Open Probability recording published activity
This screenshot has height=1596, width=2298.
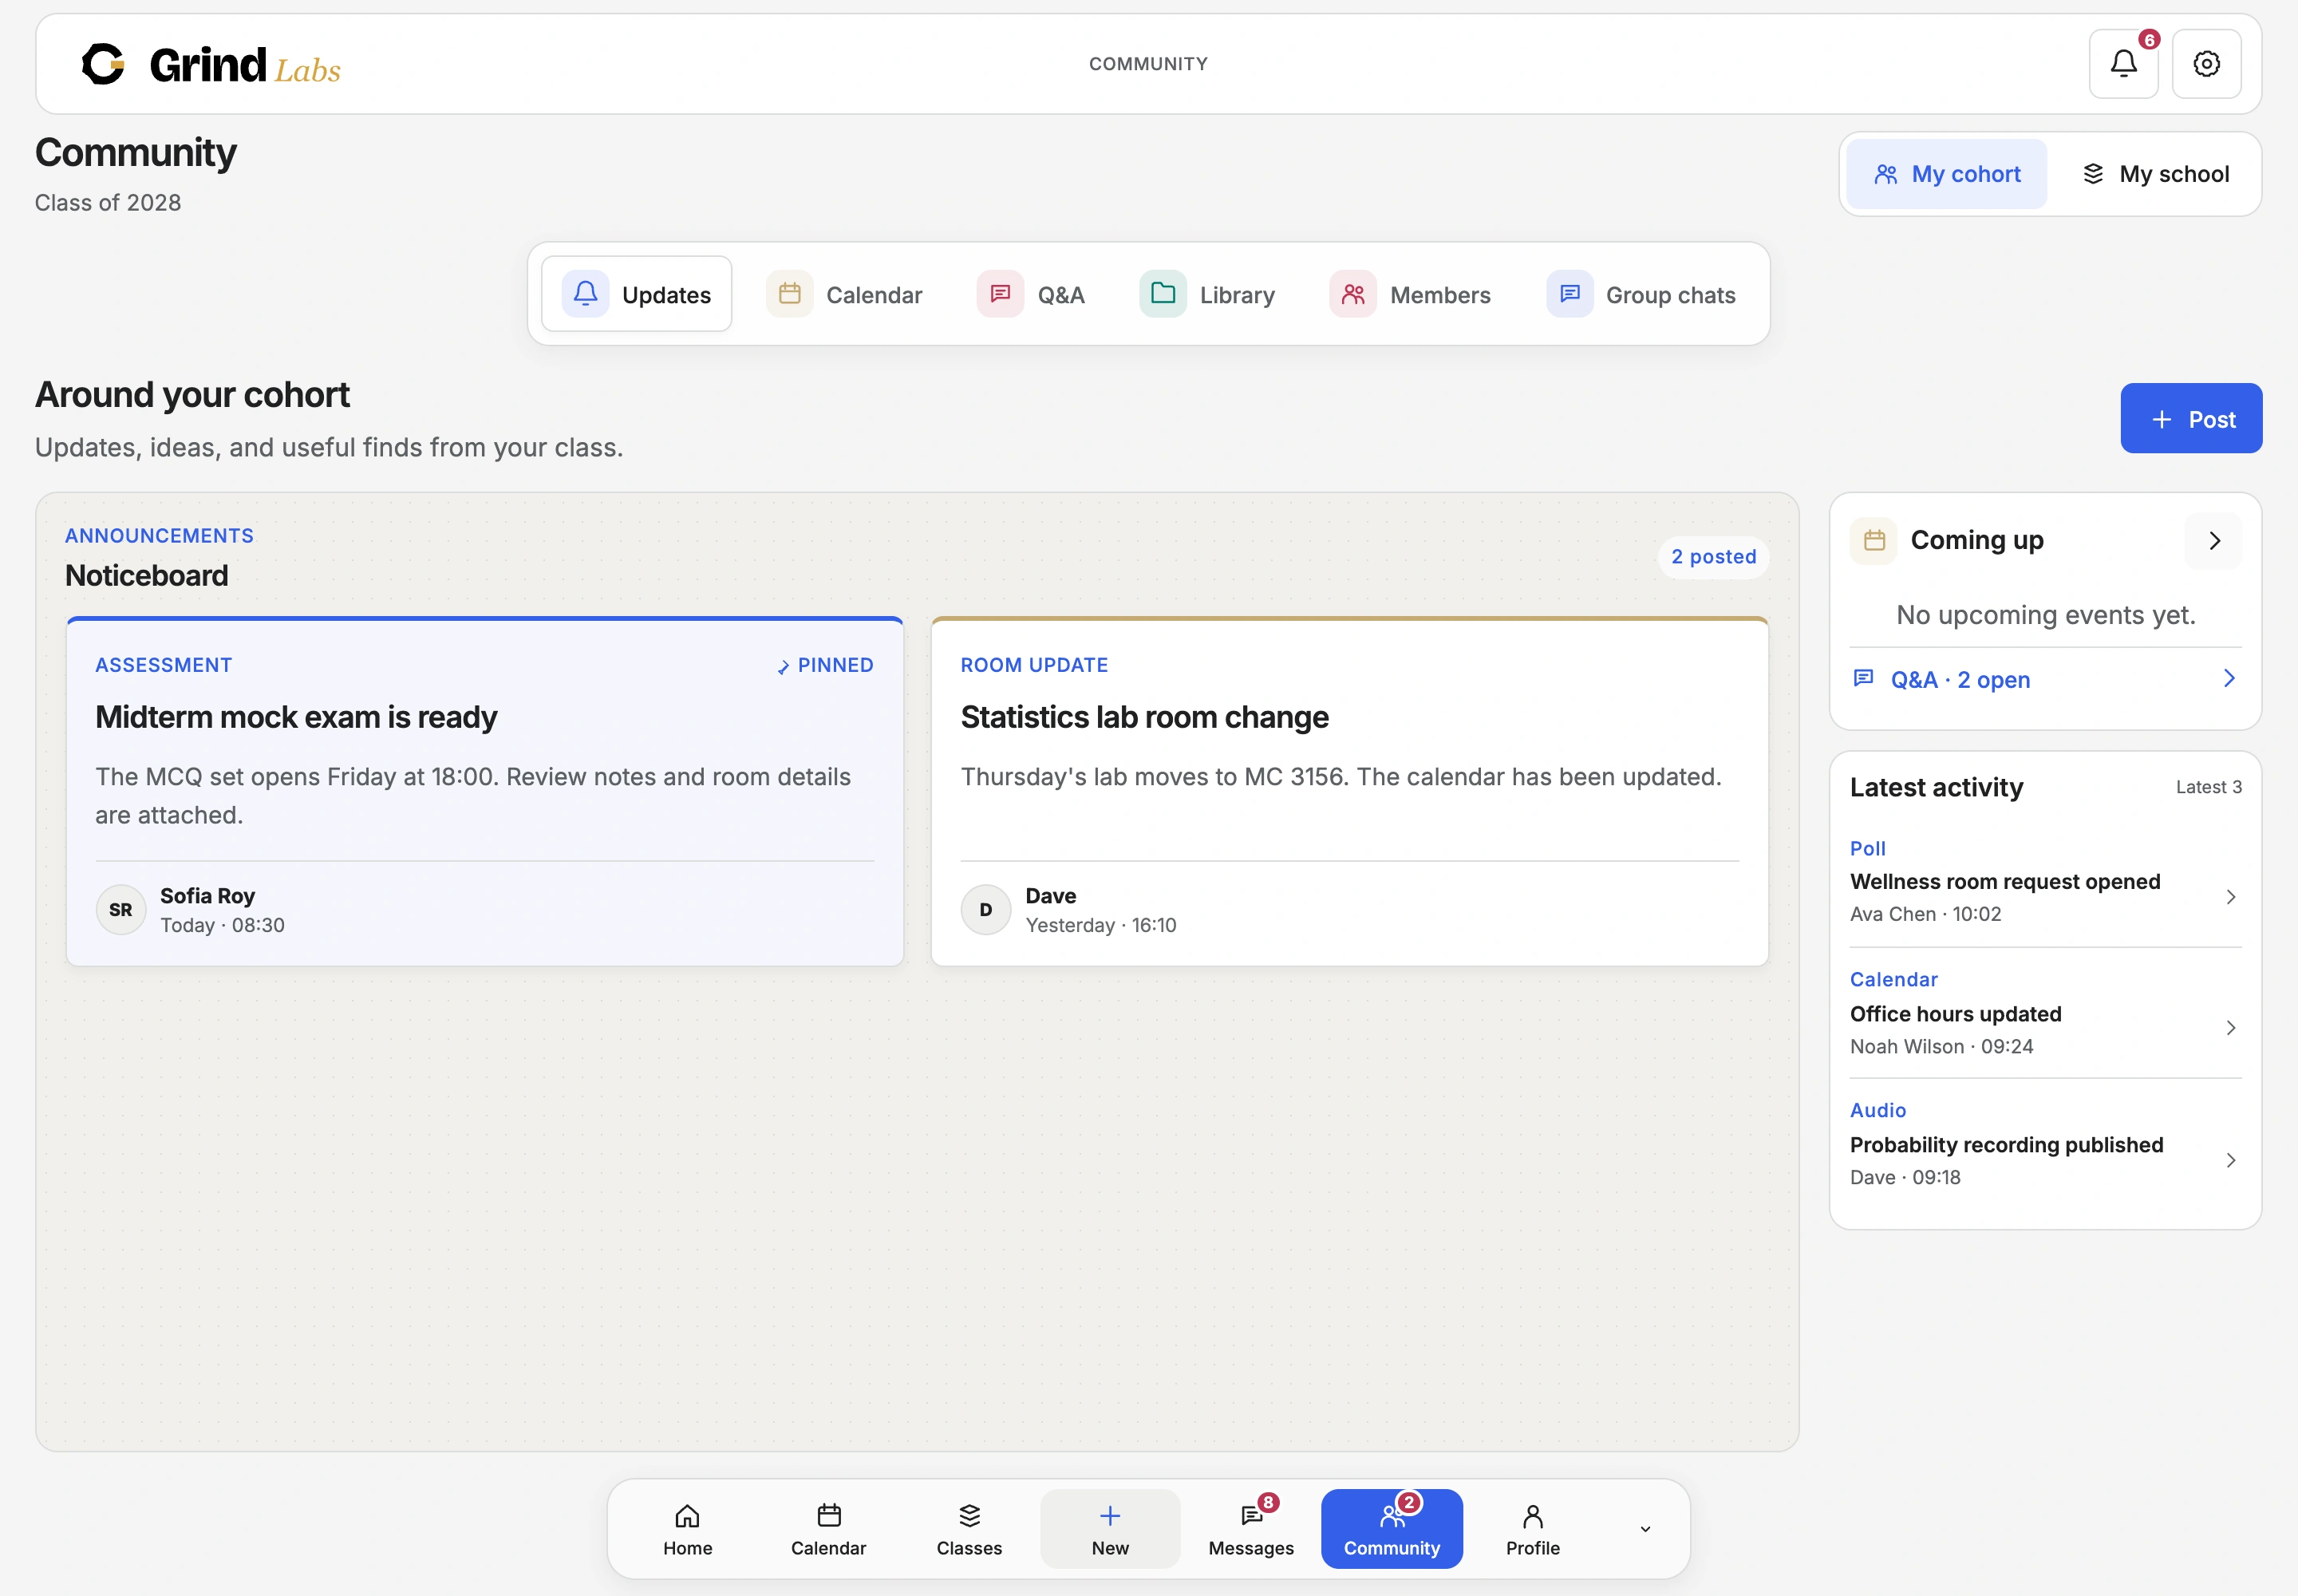tap(2045, 1144)
